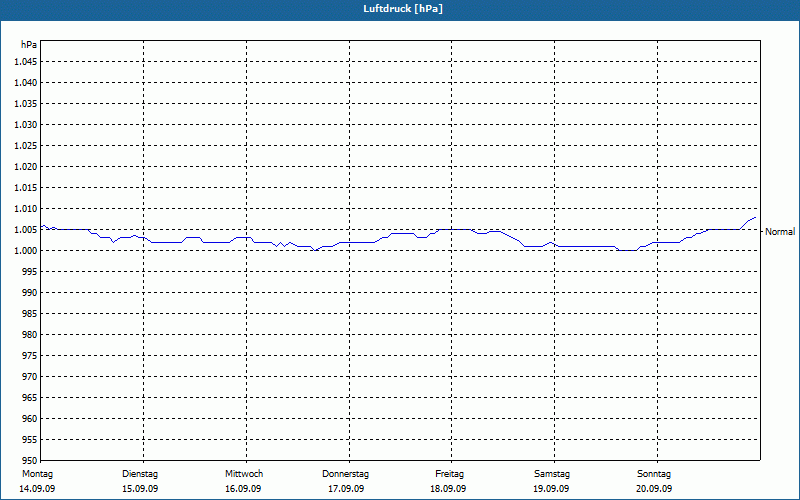
Task: Click the date 18.09.09
Action: coord(448,489)
